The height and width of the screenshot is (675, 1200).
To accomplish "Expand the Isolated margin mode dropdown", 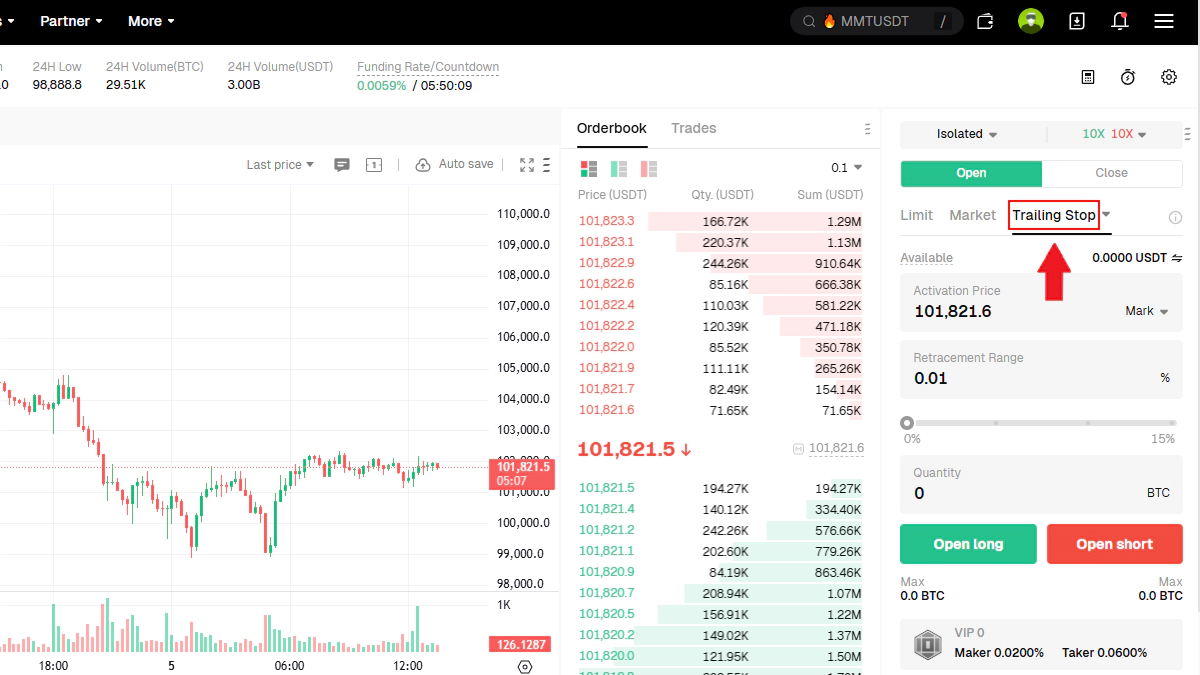I will click(967, 134).
